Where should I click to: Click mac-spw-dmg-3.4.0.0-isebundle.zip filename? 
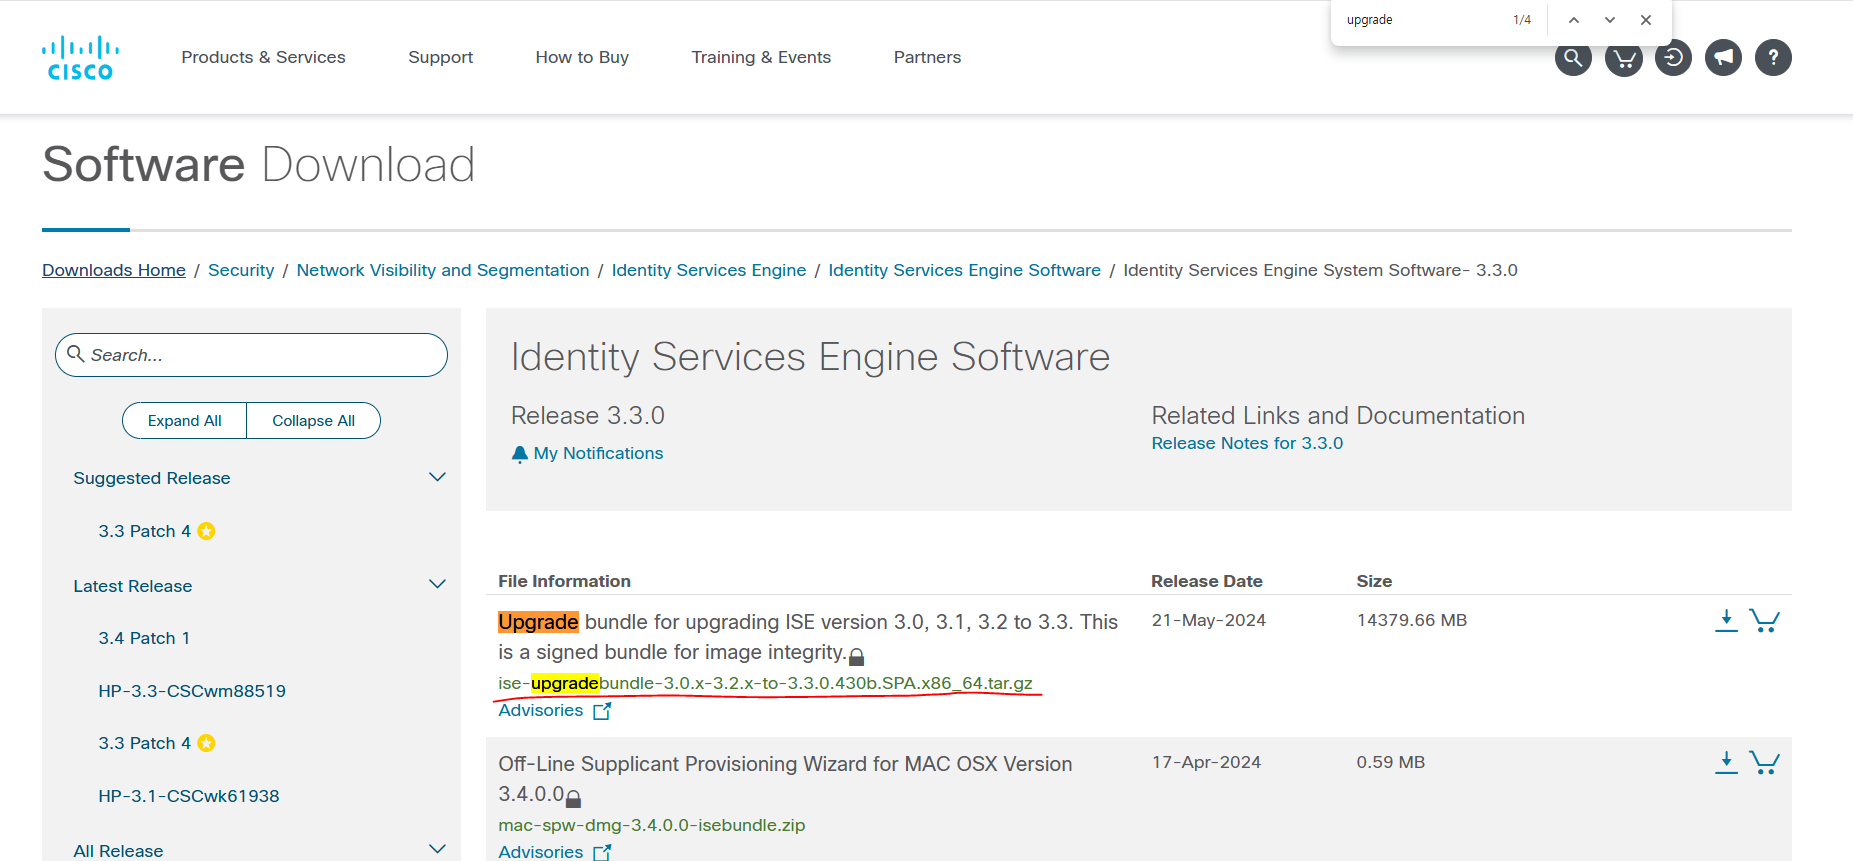pos(652,825)
